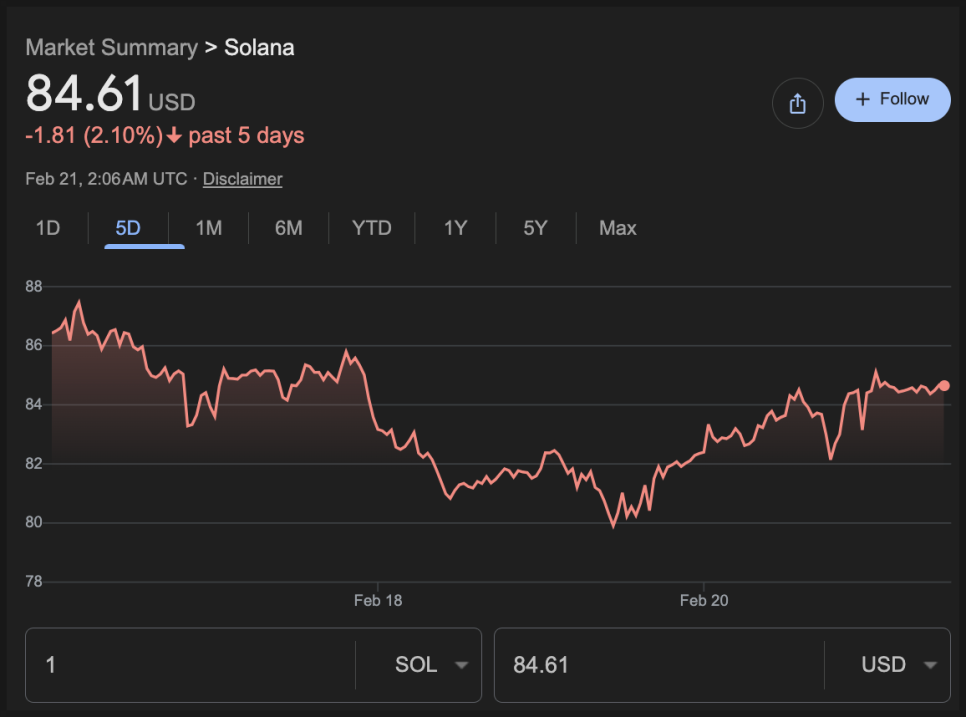Screen dimensions: 966x717
Task: Click the latest price dot on chart
Action: click(944, 386)
